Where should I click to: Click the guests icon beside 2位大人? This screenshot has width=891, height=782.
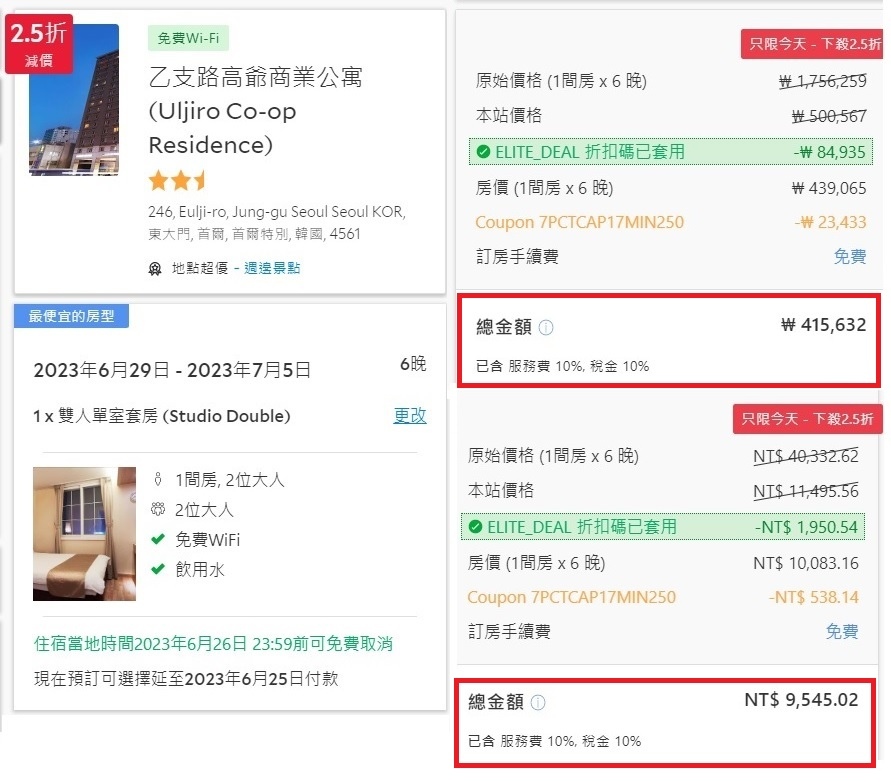tap(157, 510)
